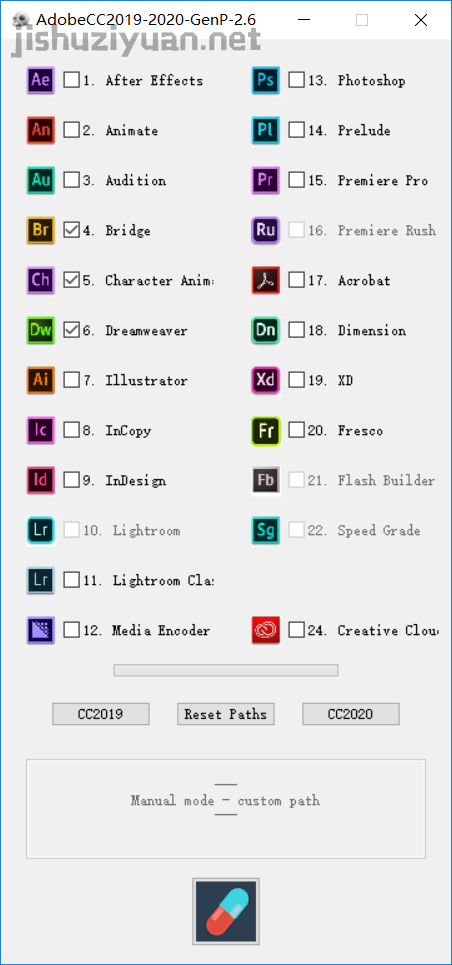Click the Premiere Pro Pr icon
452x965 pixels.
[x=265, y=180]
